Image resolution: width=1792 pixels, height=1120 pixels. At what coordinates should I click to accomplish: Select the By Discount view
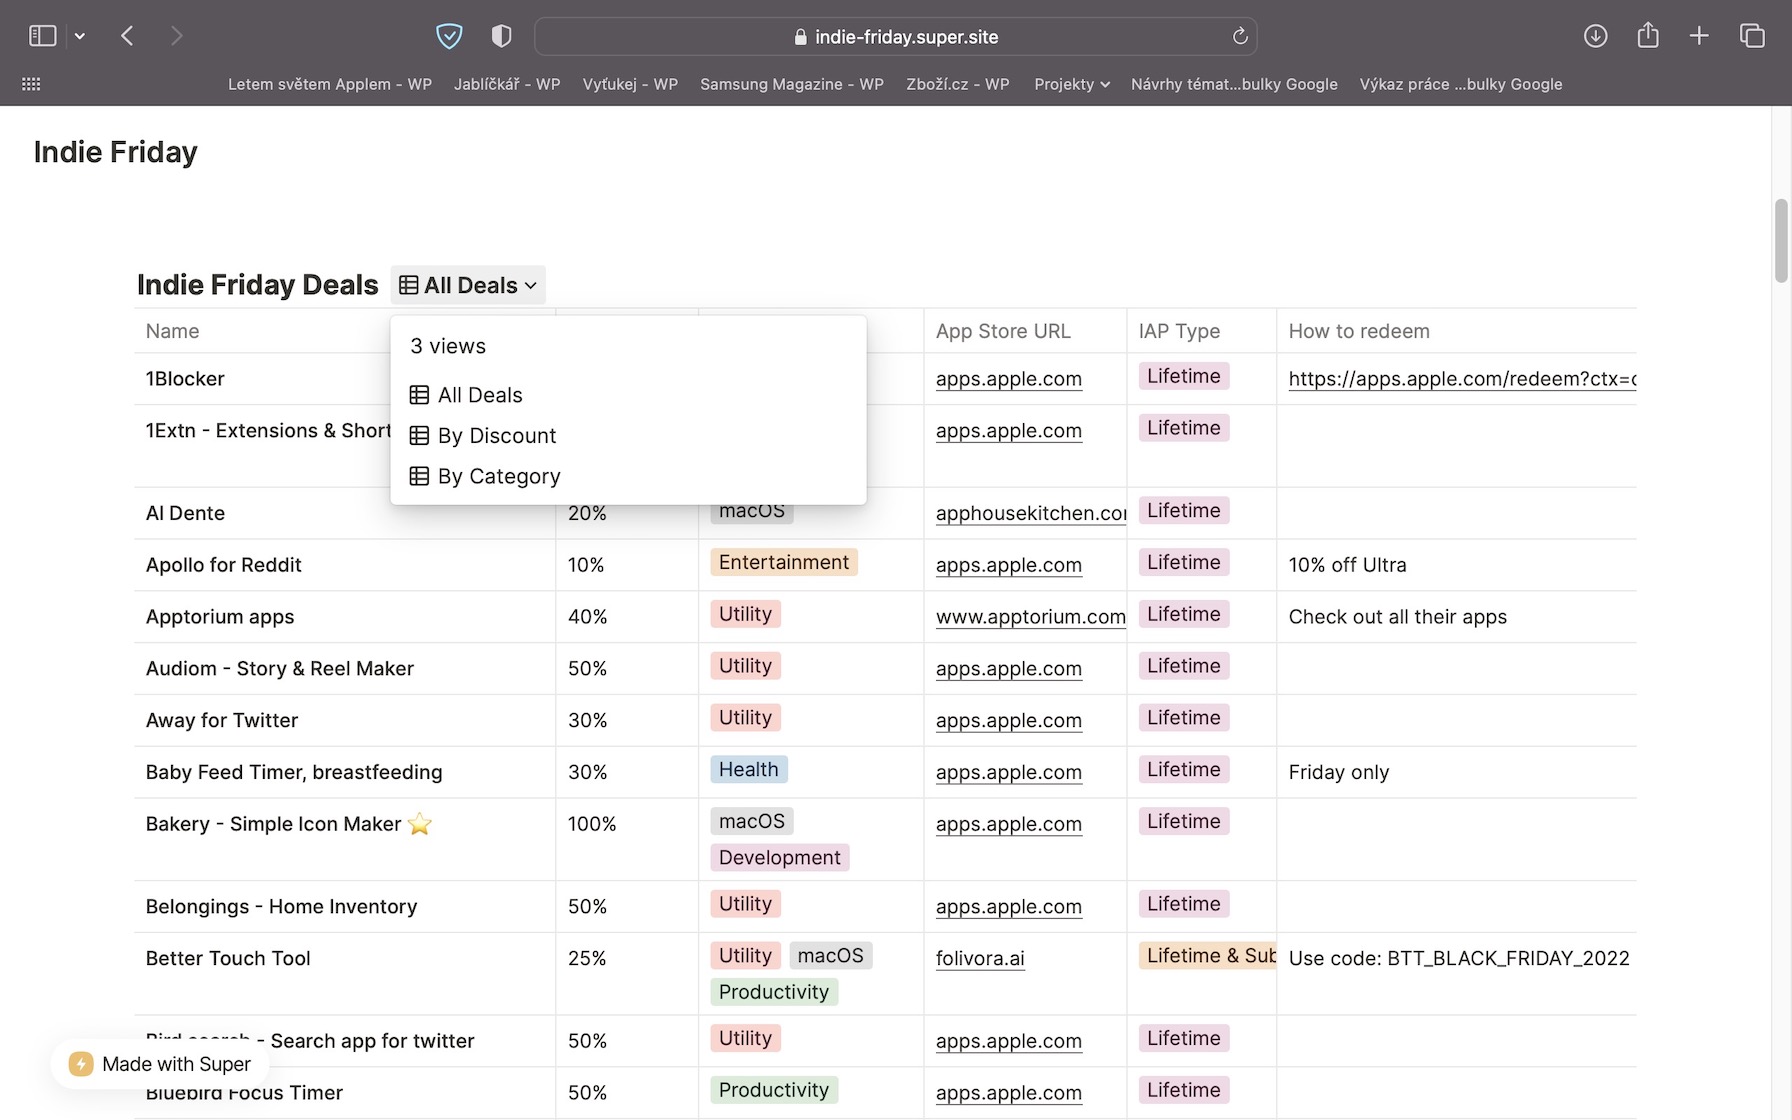(x=496, y=436)
